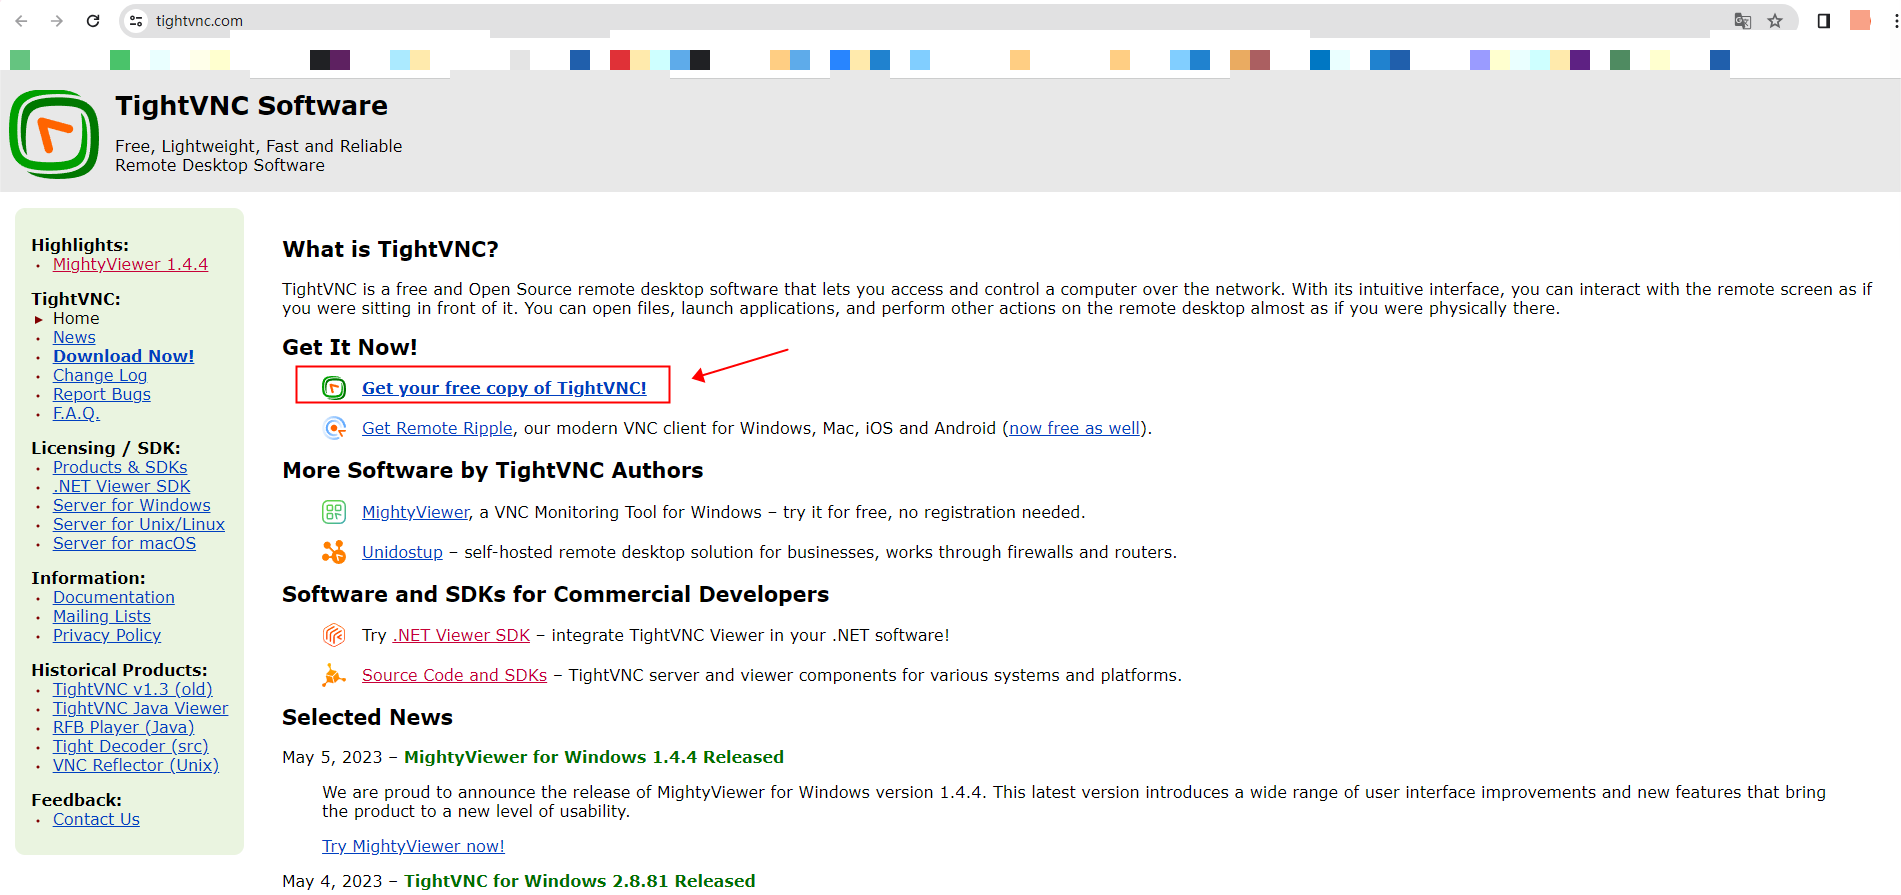Image resolution: width=1901 pixels, height=895 pixels.
Task: Click the translate page icon
Action: tap(1743, 21)
